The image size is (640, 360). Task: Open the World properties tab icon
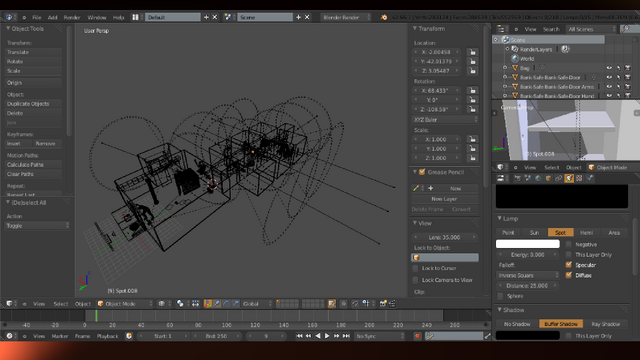coord(538,178)
